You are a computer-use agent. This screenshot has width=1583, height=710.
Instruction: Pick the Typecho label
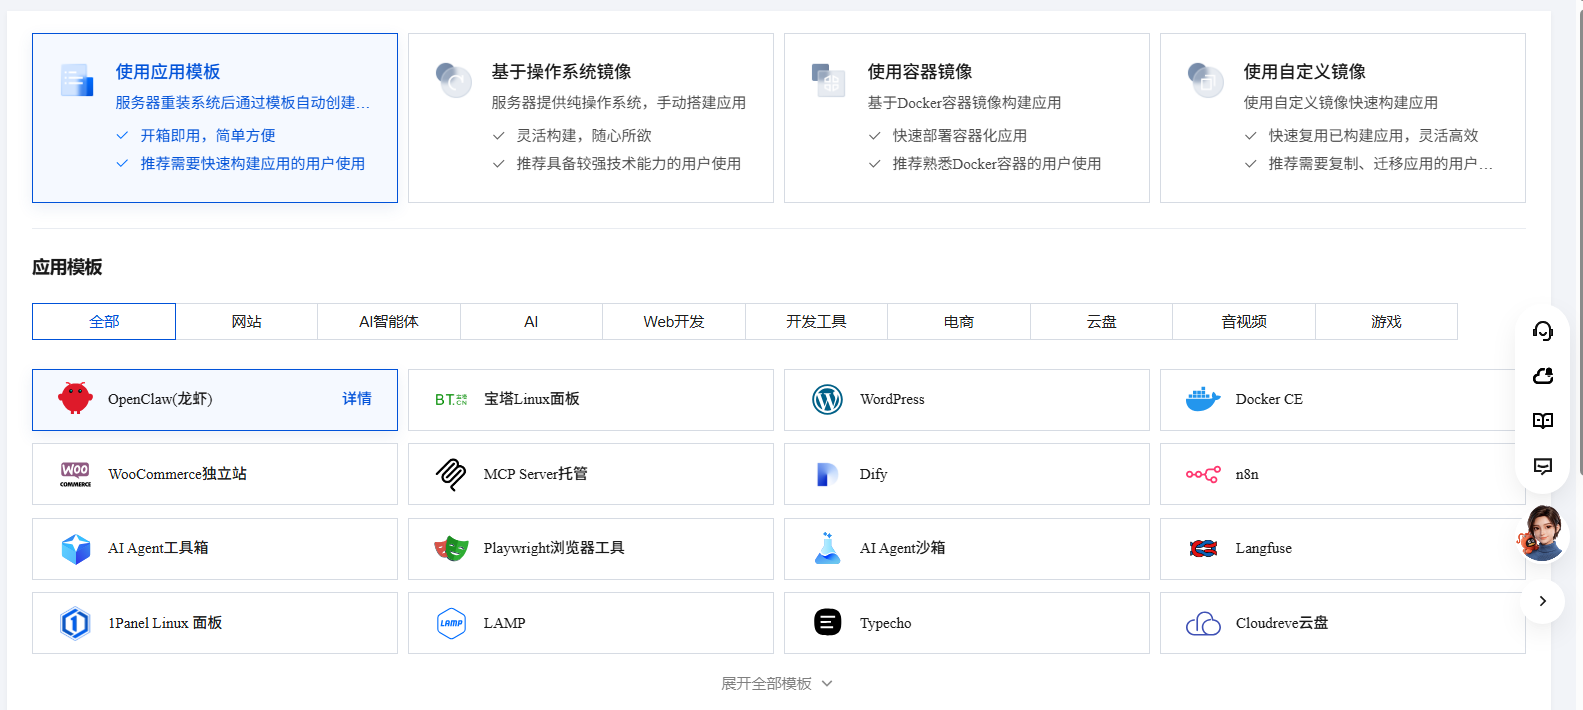[885, 623]
